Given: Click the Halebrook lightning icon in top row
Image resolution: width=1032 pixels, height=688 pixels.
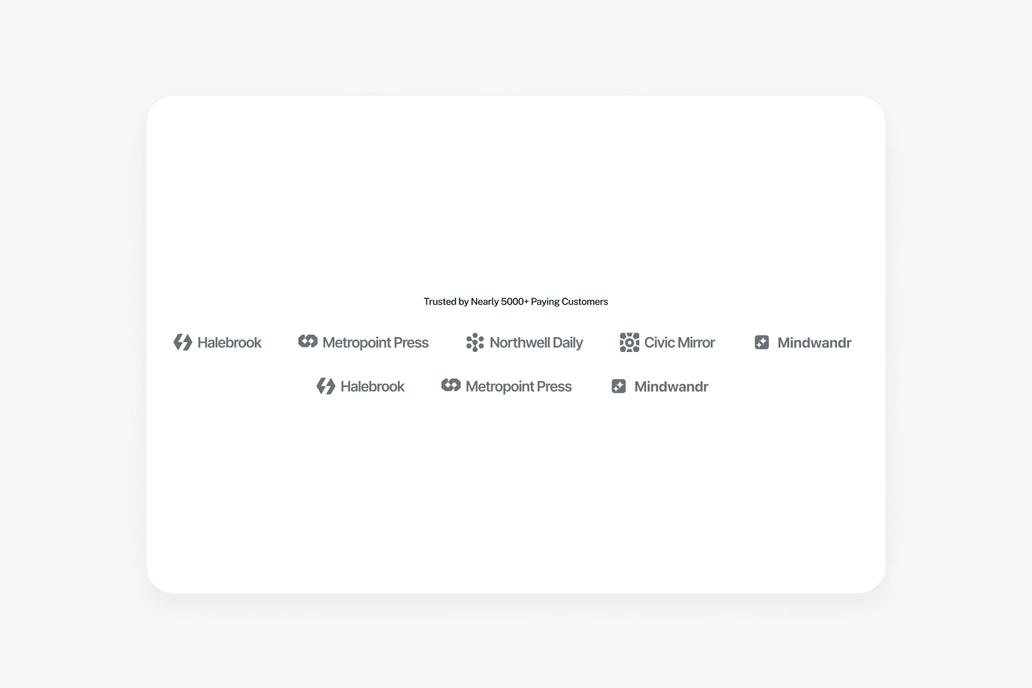Looking at the screenshot, I should (x=182, y=342).
